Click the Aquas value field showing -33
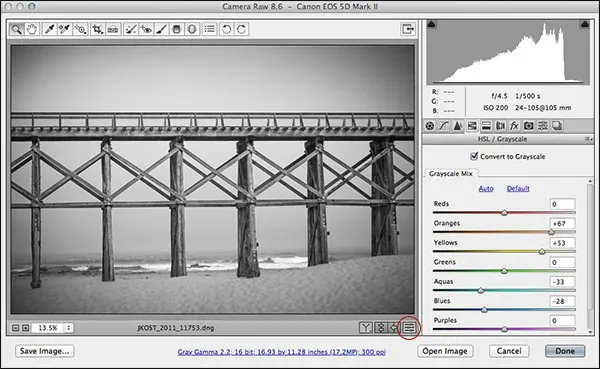600x369 pixels. click(x=562, y=282)
